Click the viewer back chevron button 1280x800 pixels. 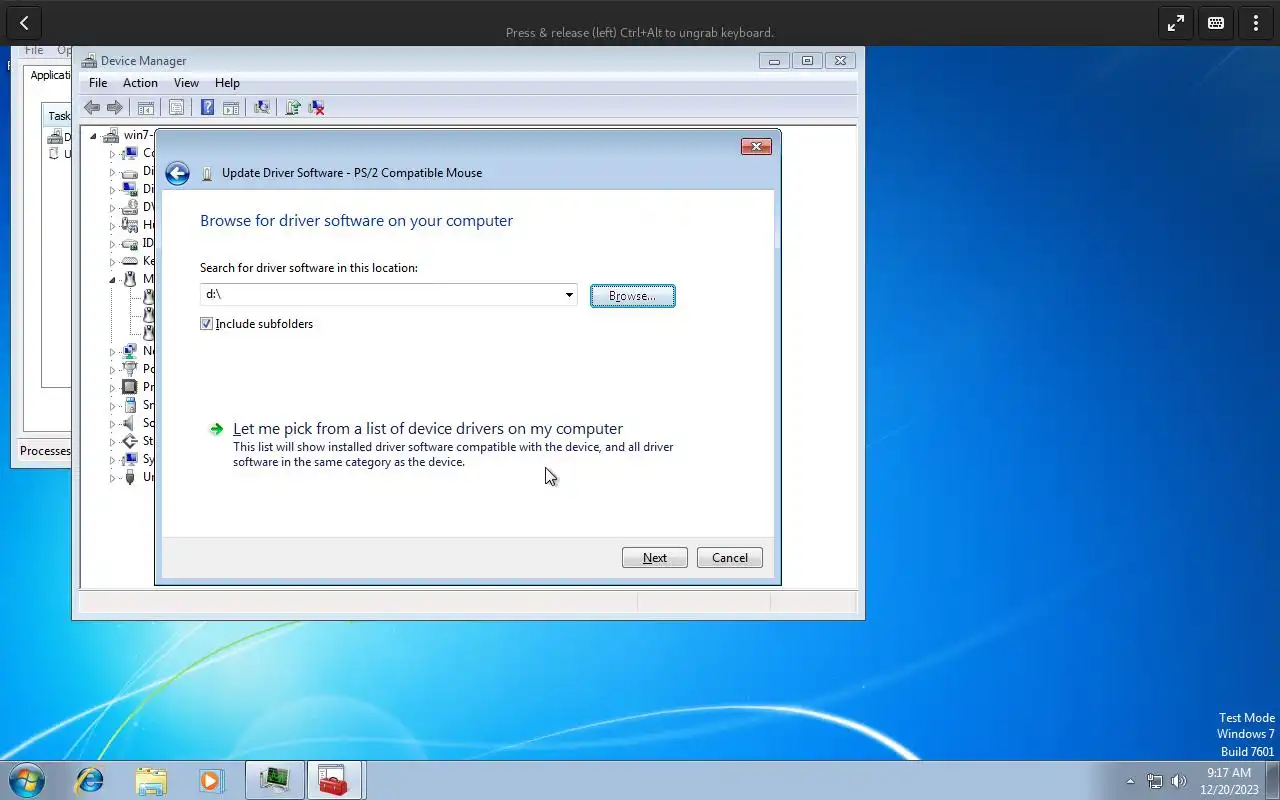click(x=24, y=23)
